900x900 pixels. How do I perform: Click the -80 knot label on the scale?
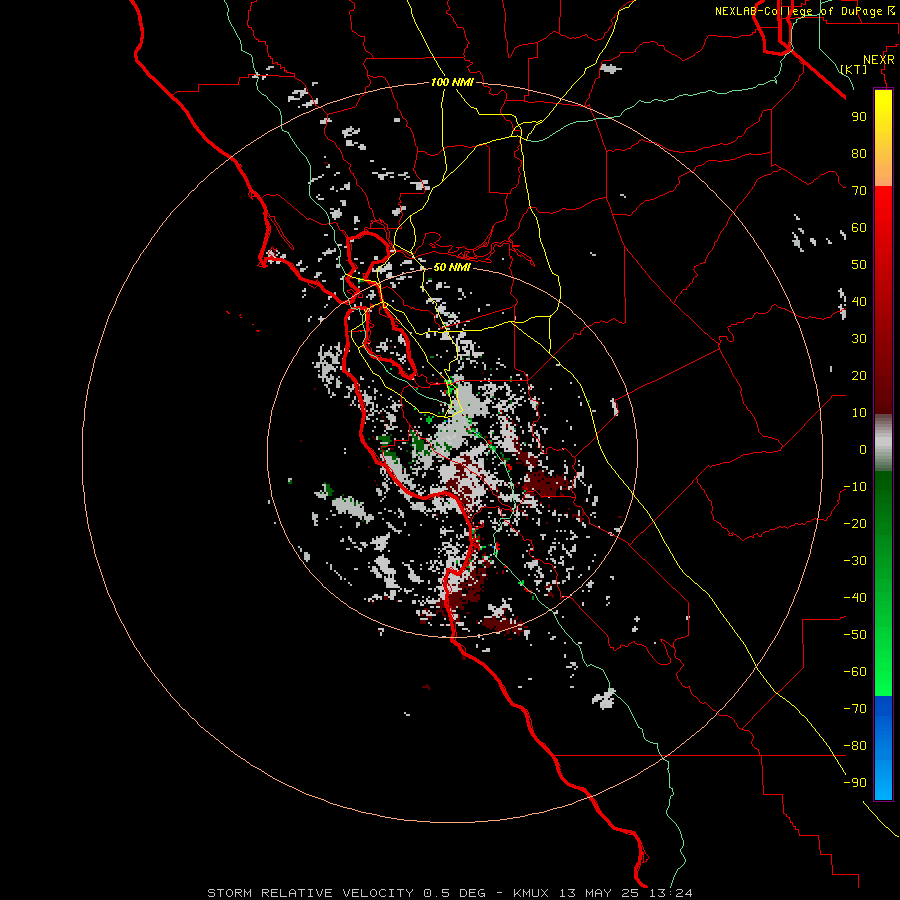click(855, 746)
